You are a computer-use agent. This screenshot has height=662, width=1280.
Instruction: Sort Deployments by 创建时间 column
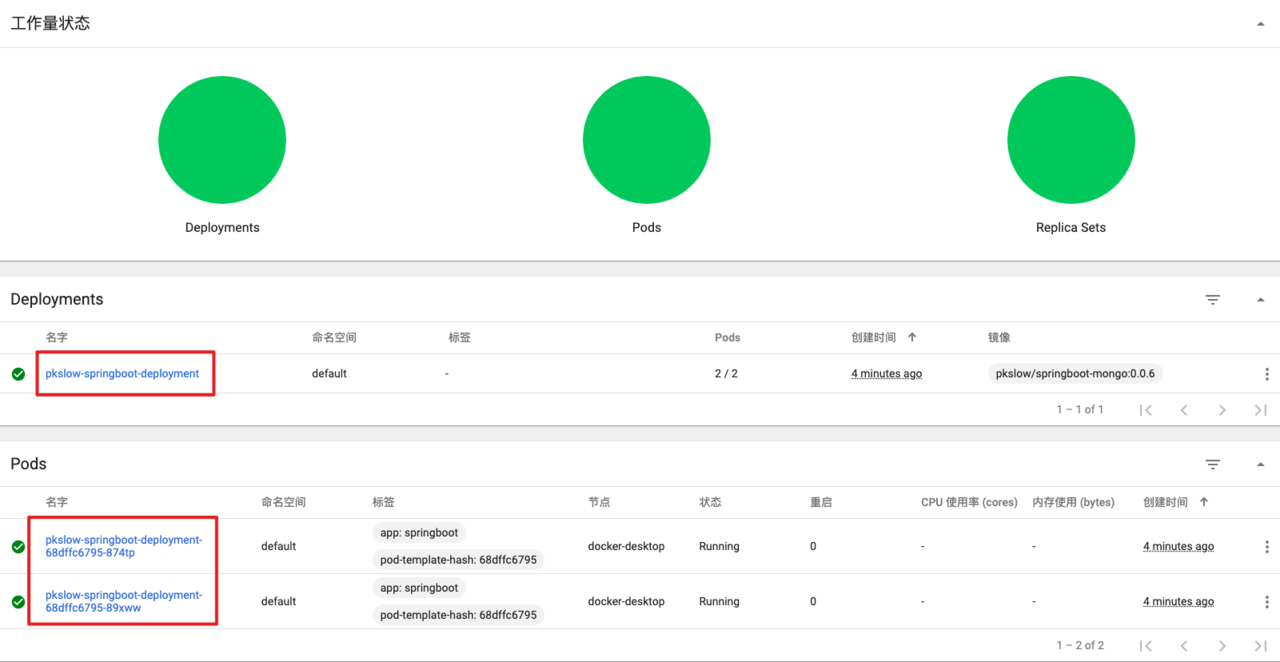click(884, 338)
